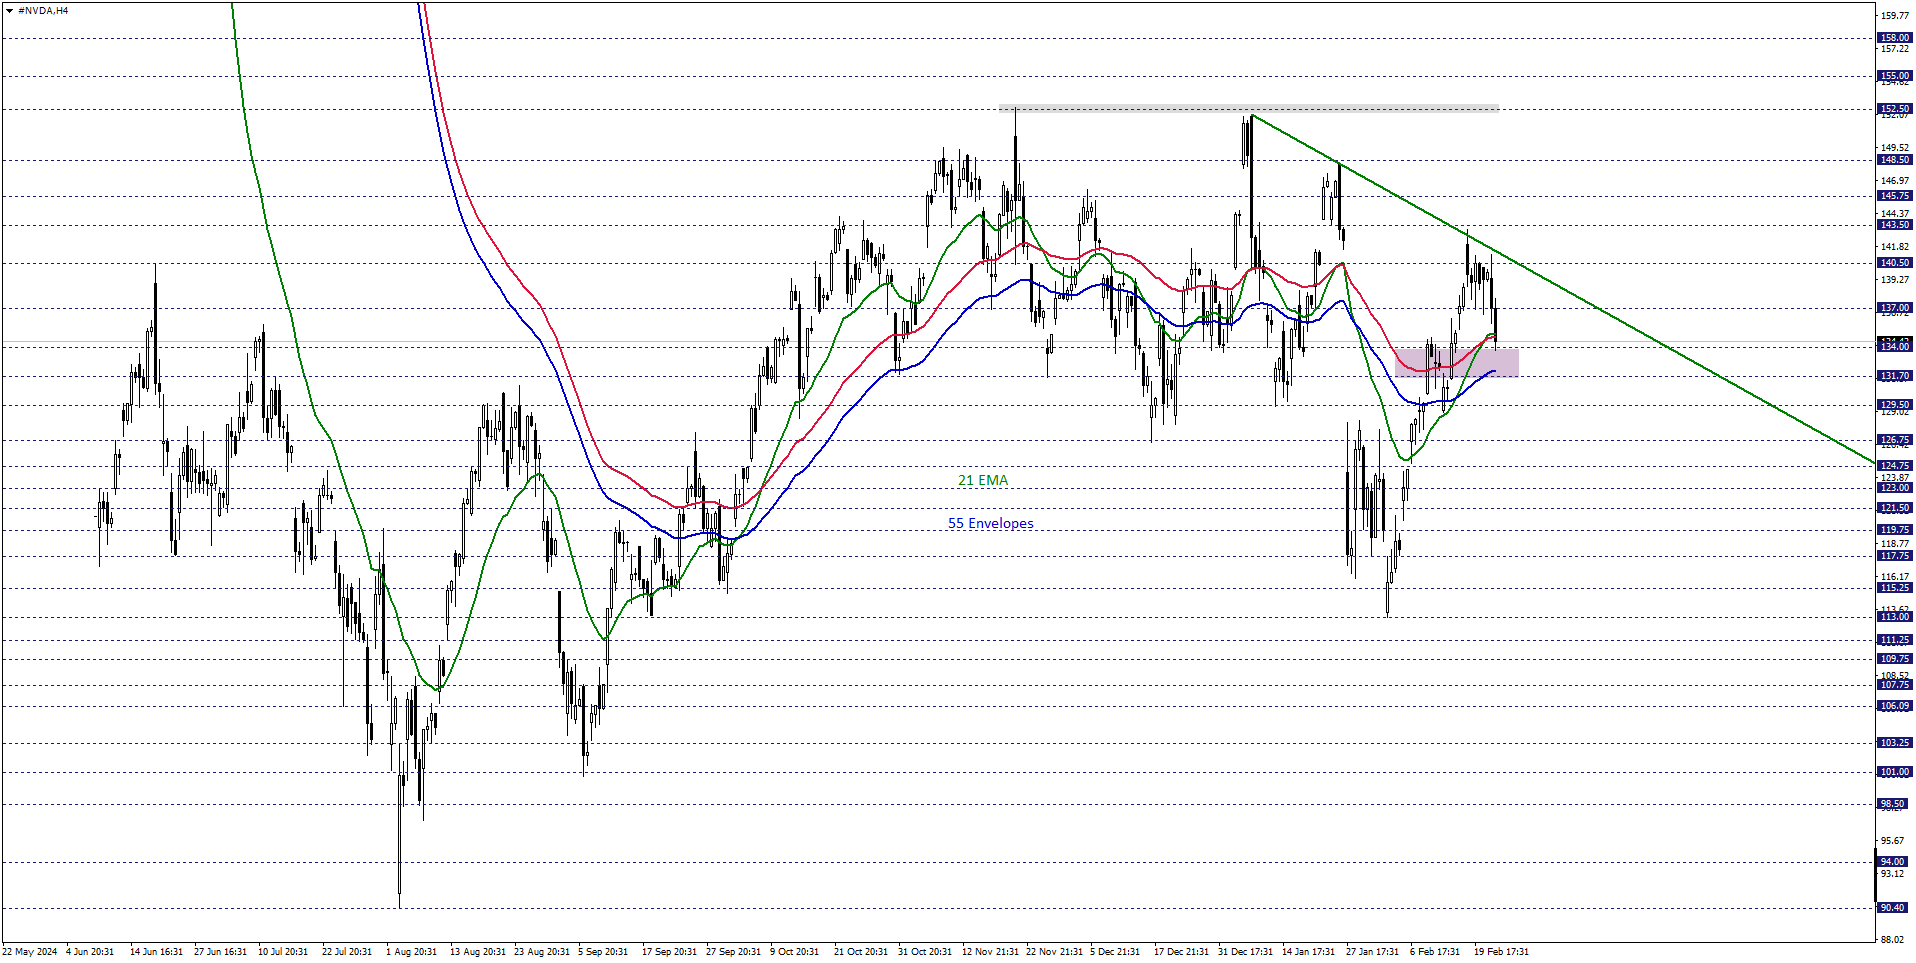Click the 119.75 price level label
The height and width of the screenshot is (963, 1916).
click(1894, 530)
